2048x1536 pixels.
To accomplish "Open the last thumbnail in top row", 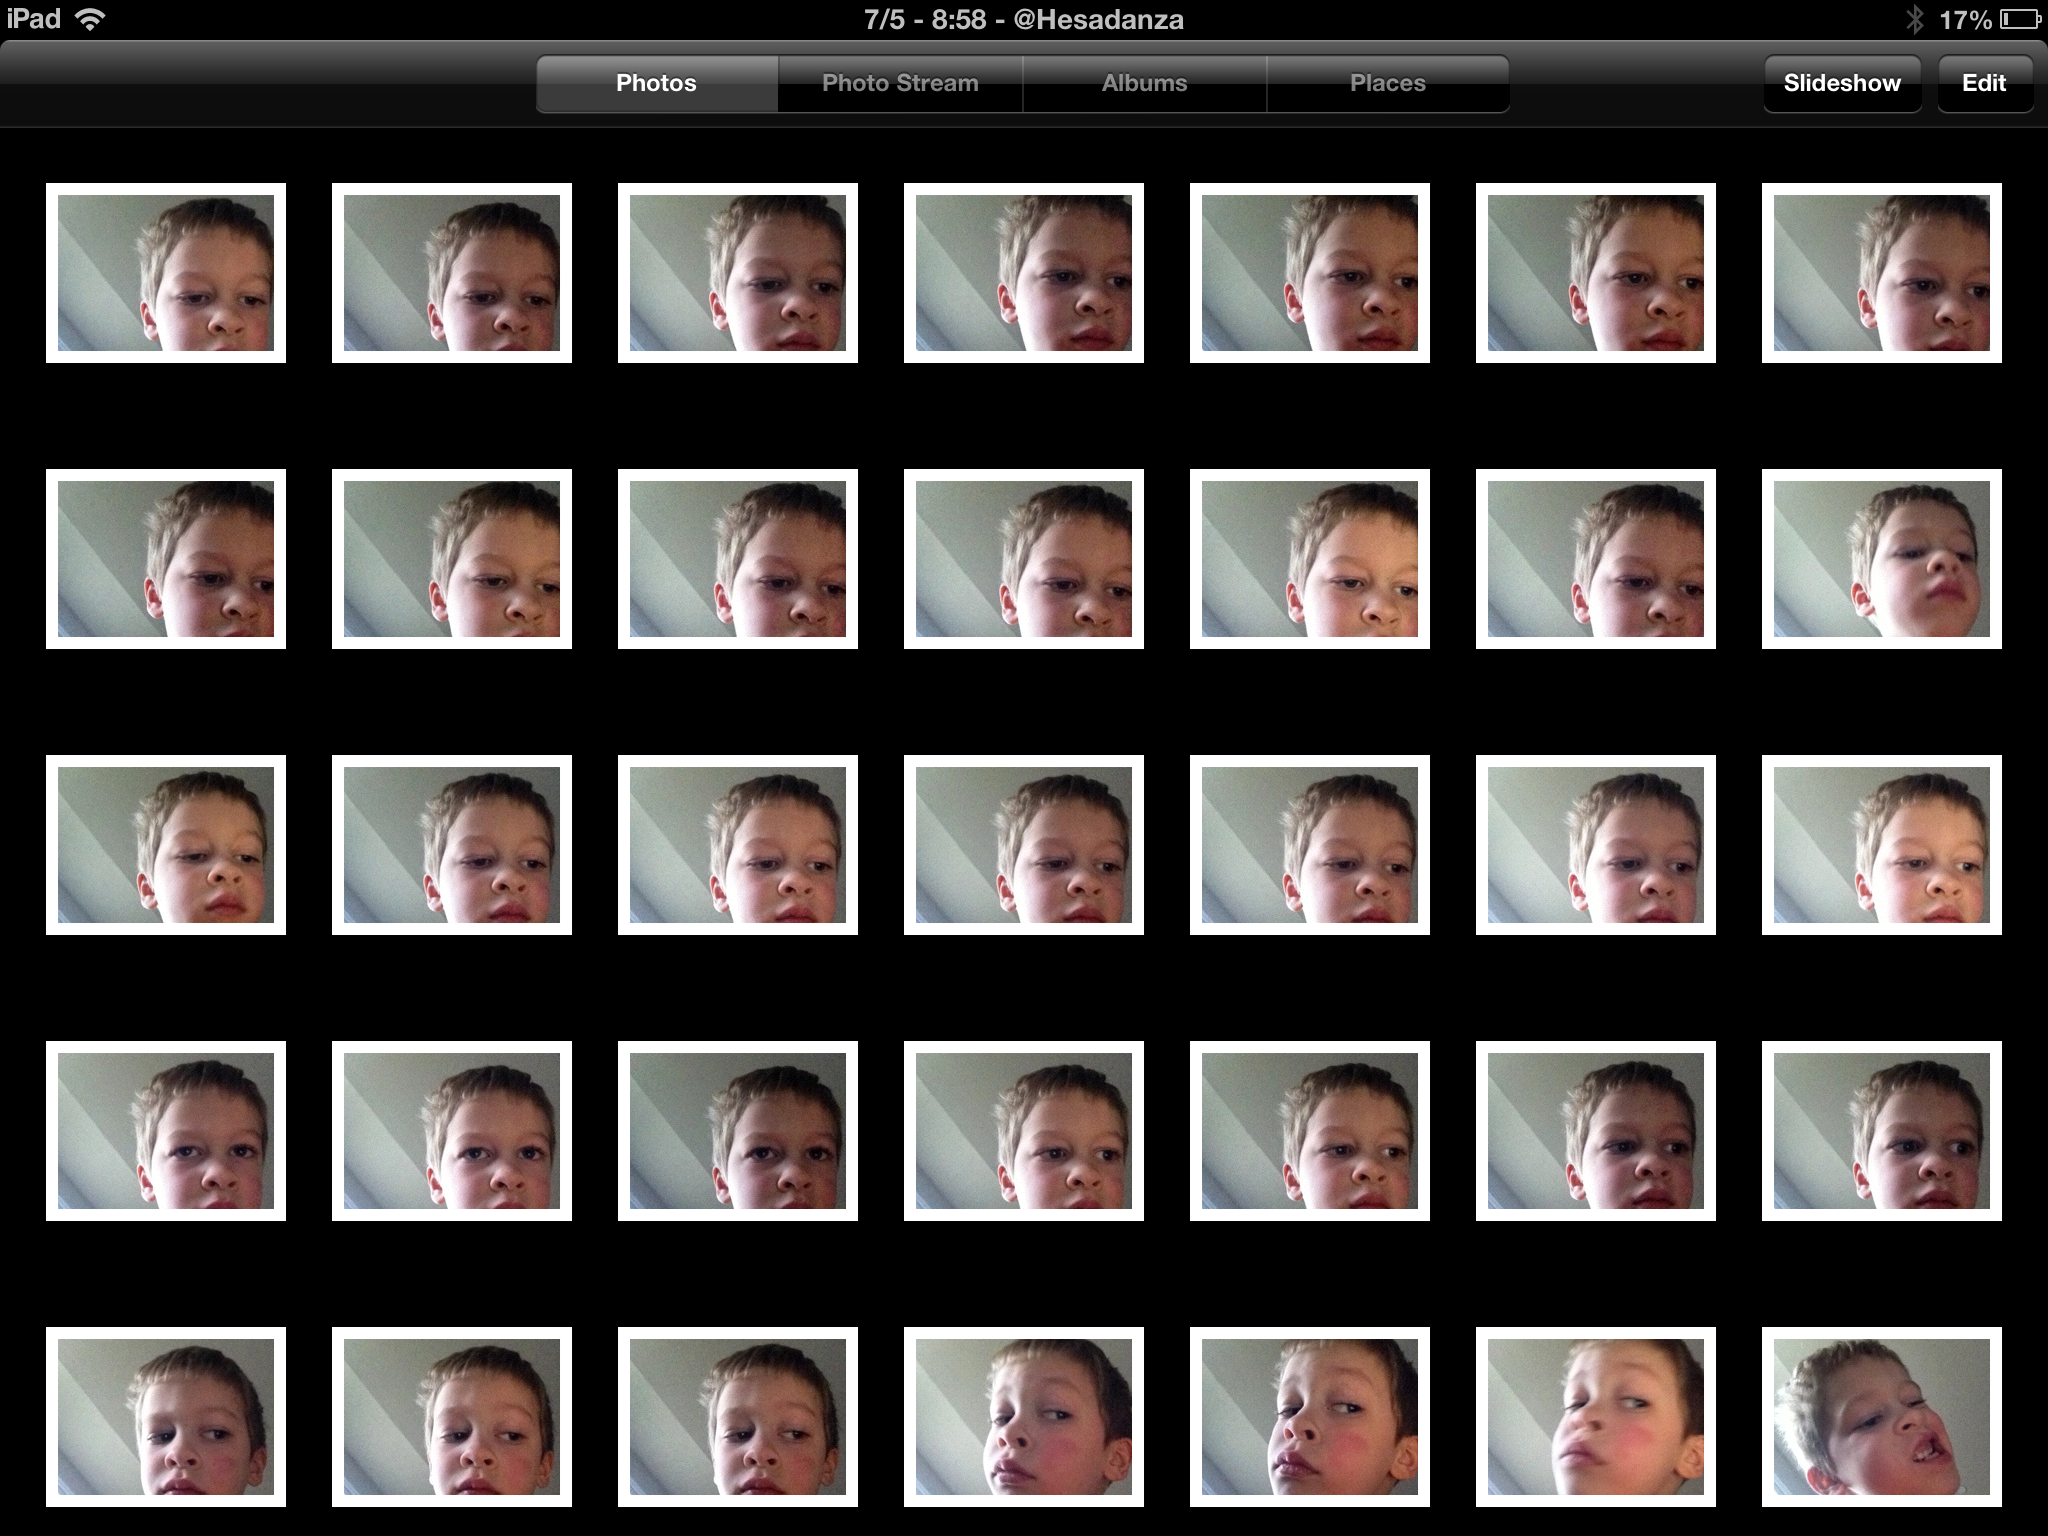I will [1881, 273].
